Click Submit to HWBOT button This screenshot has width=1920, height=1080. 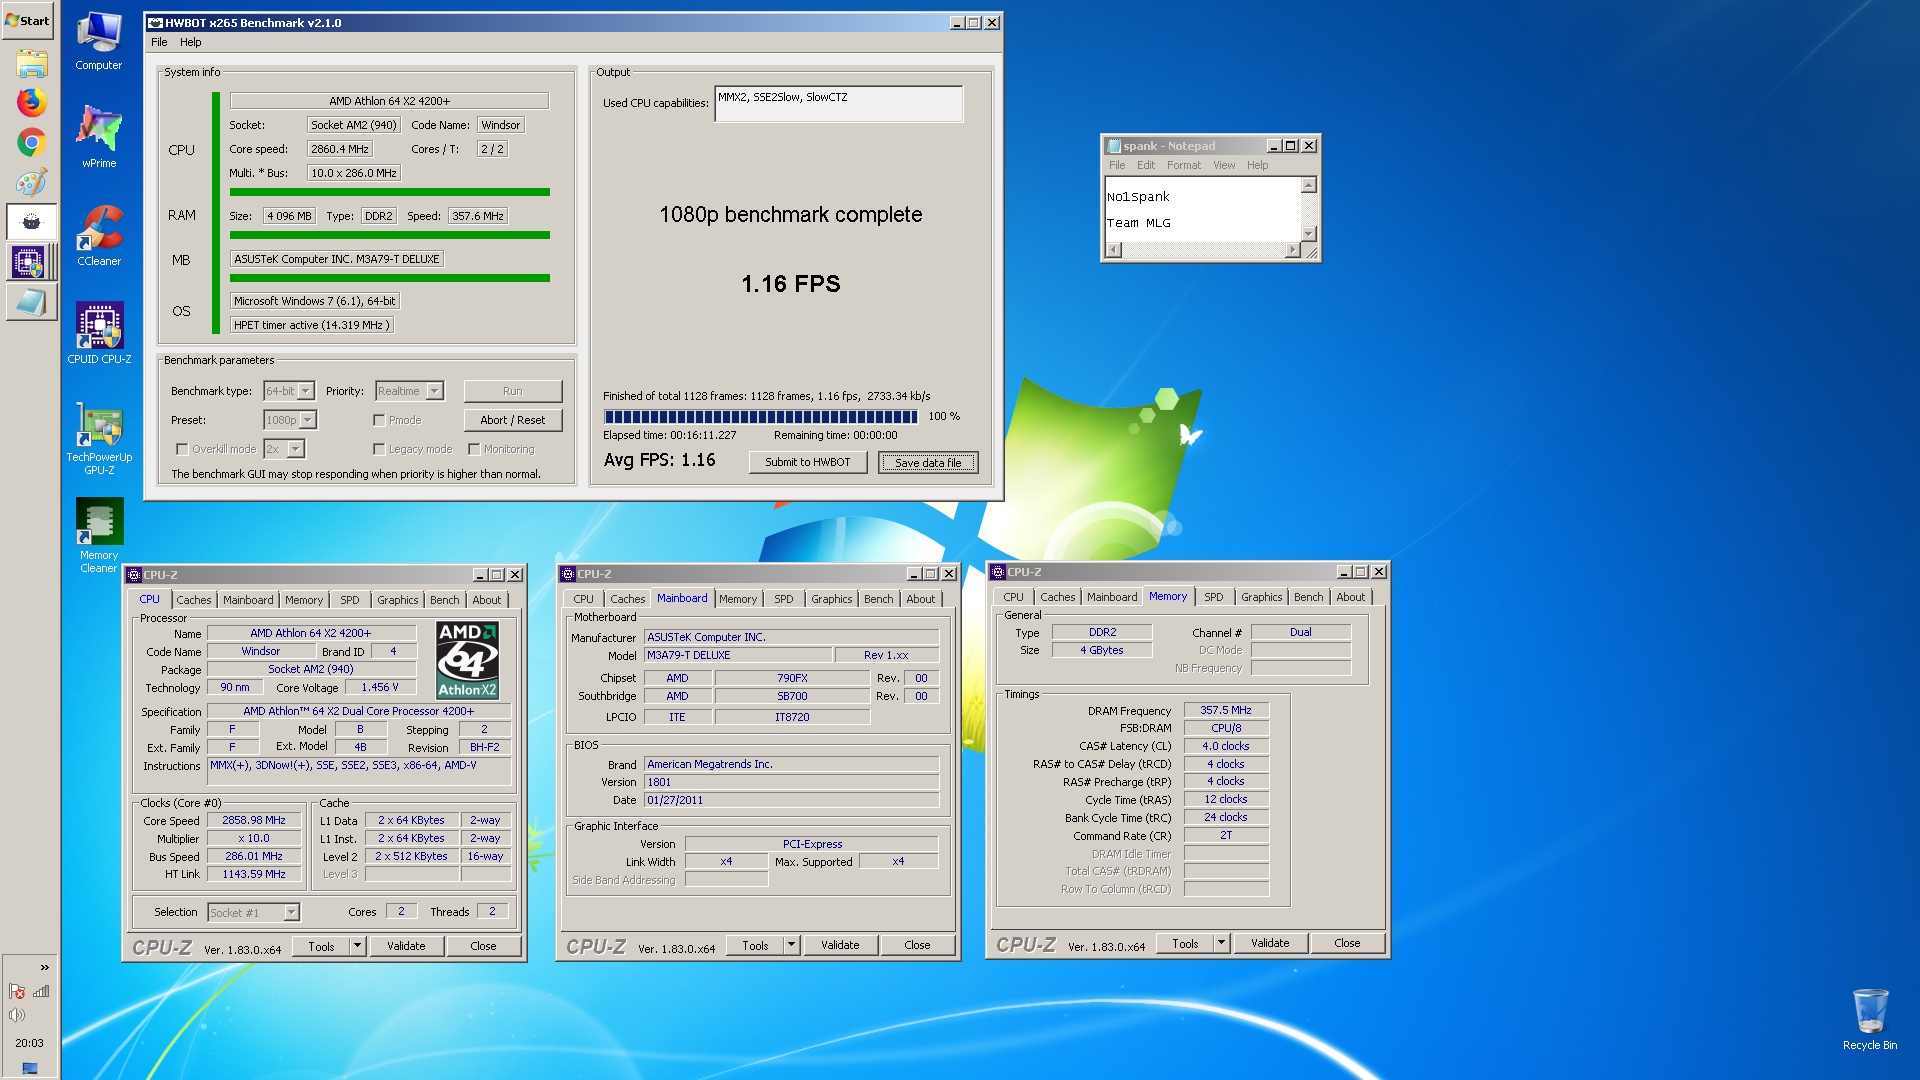808,462
